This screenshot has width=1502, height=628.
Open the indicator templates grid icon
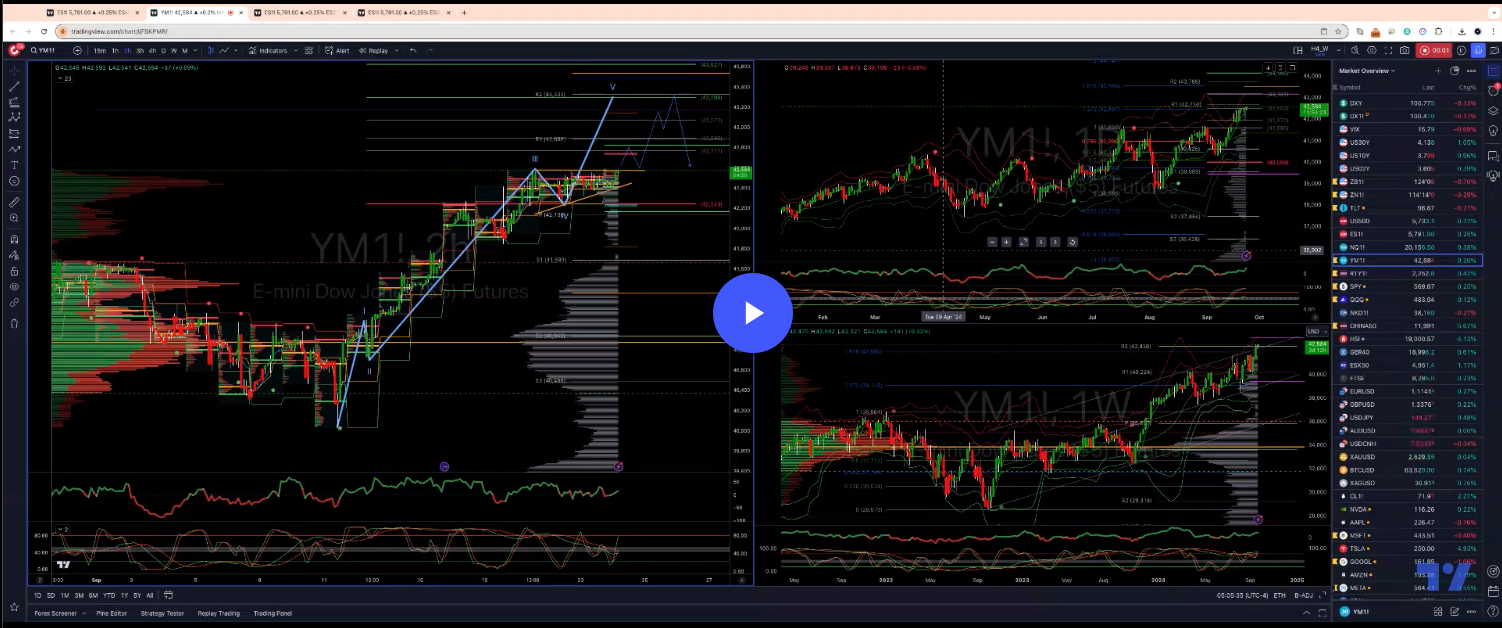(x=308, y=50)
